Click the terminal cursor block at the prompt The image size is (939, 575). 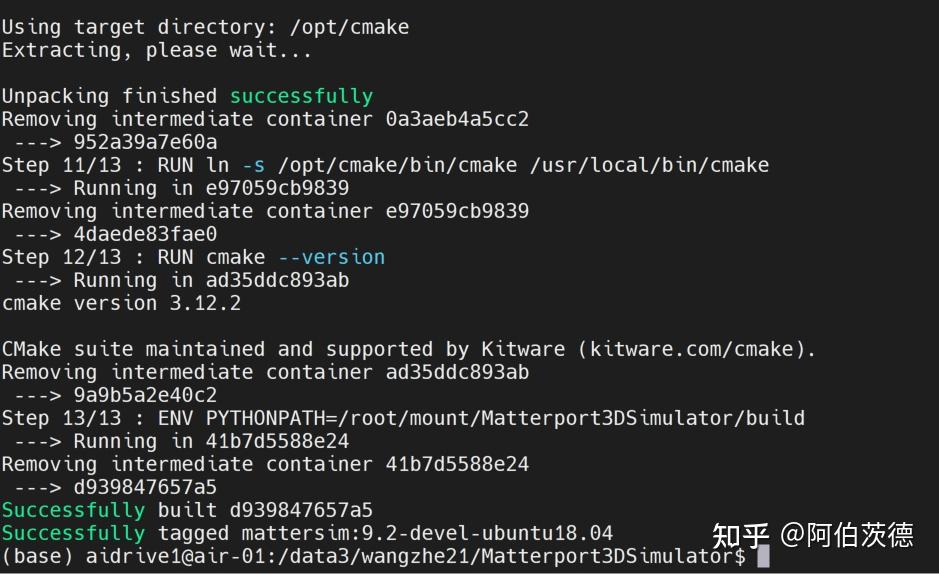pos(763,556)
